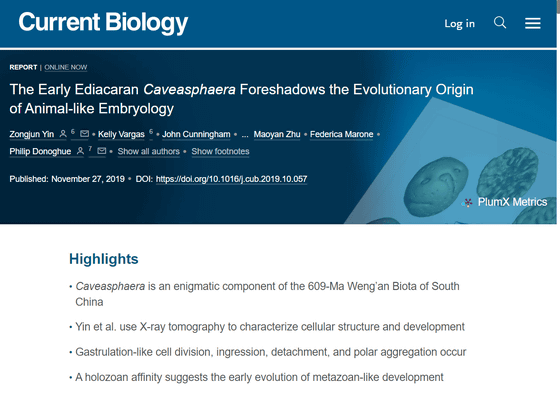Expand the Show footnotes section
The width and height of the screenshot is (560, 420).
click(x=220, y=151)
